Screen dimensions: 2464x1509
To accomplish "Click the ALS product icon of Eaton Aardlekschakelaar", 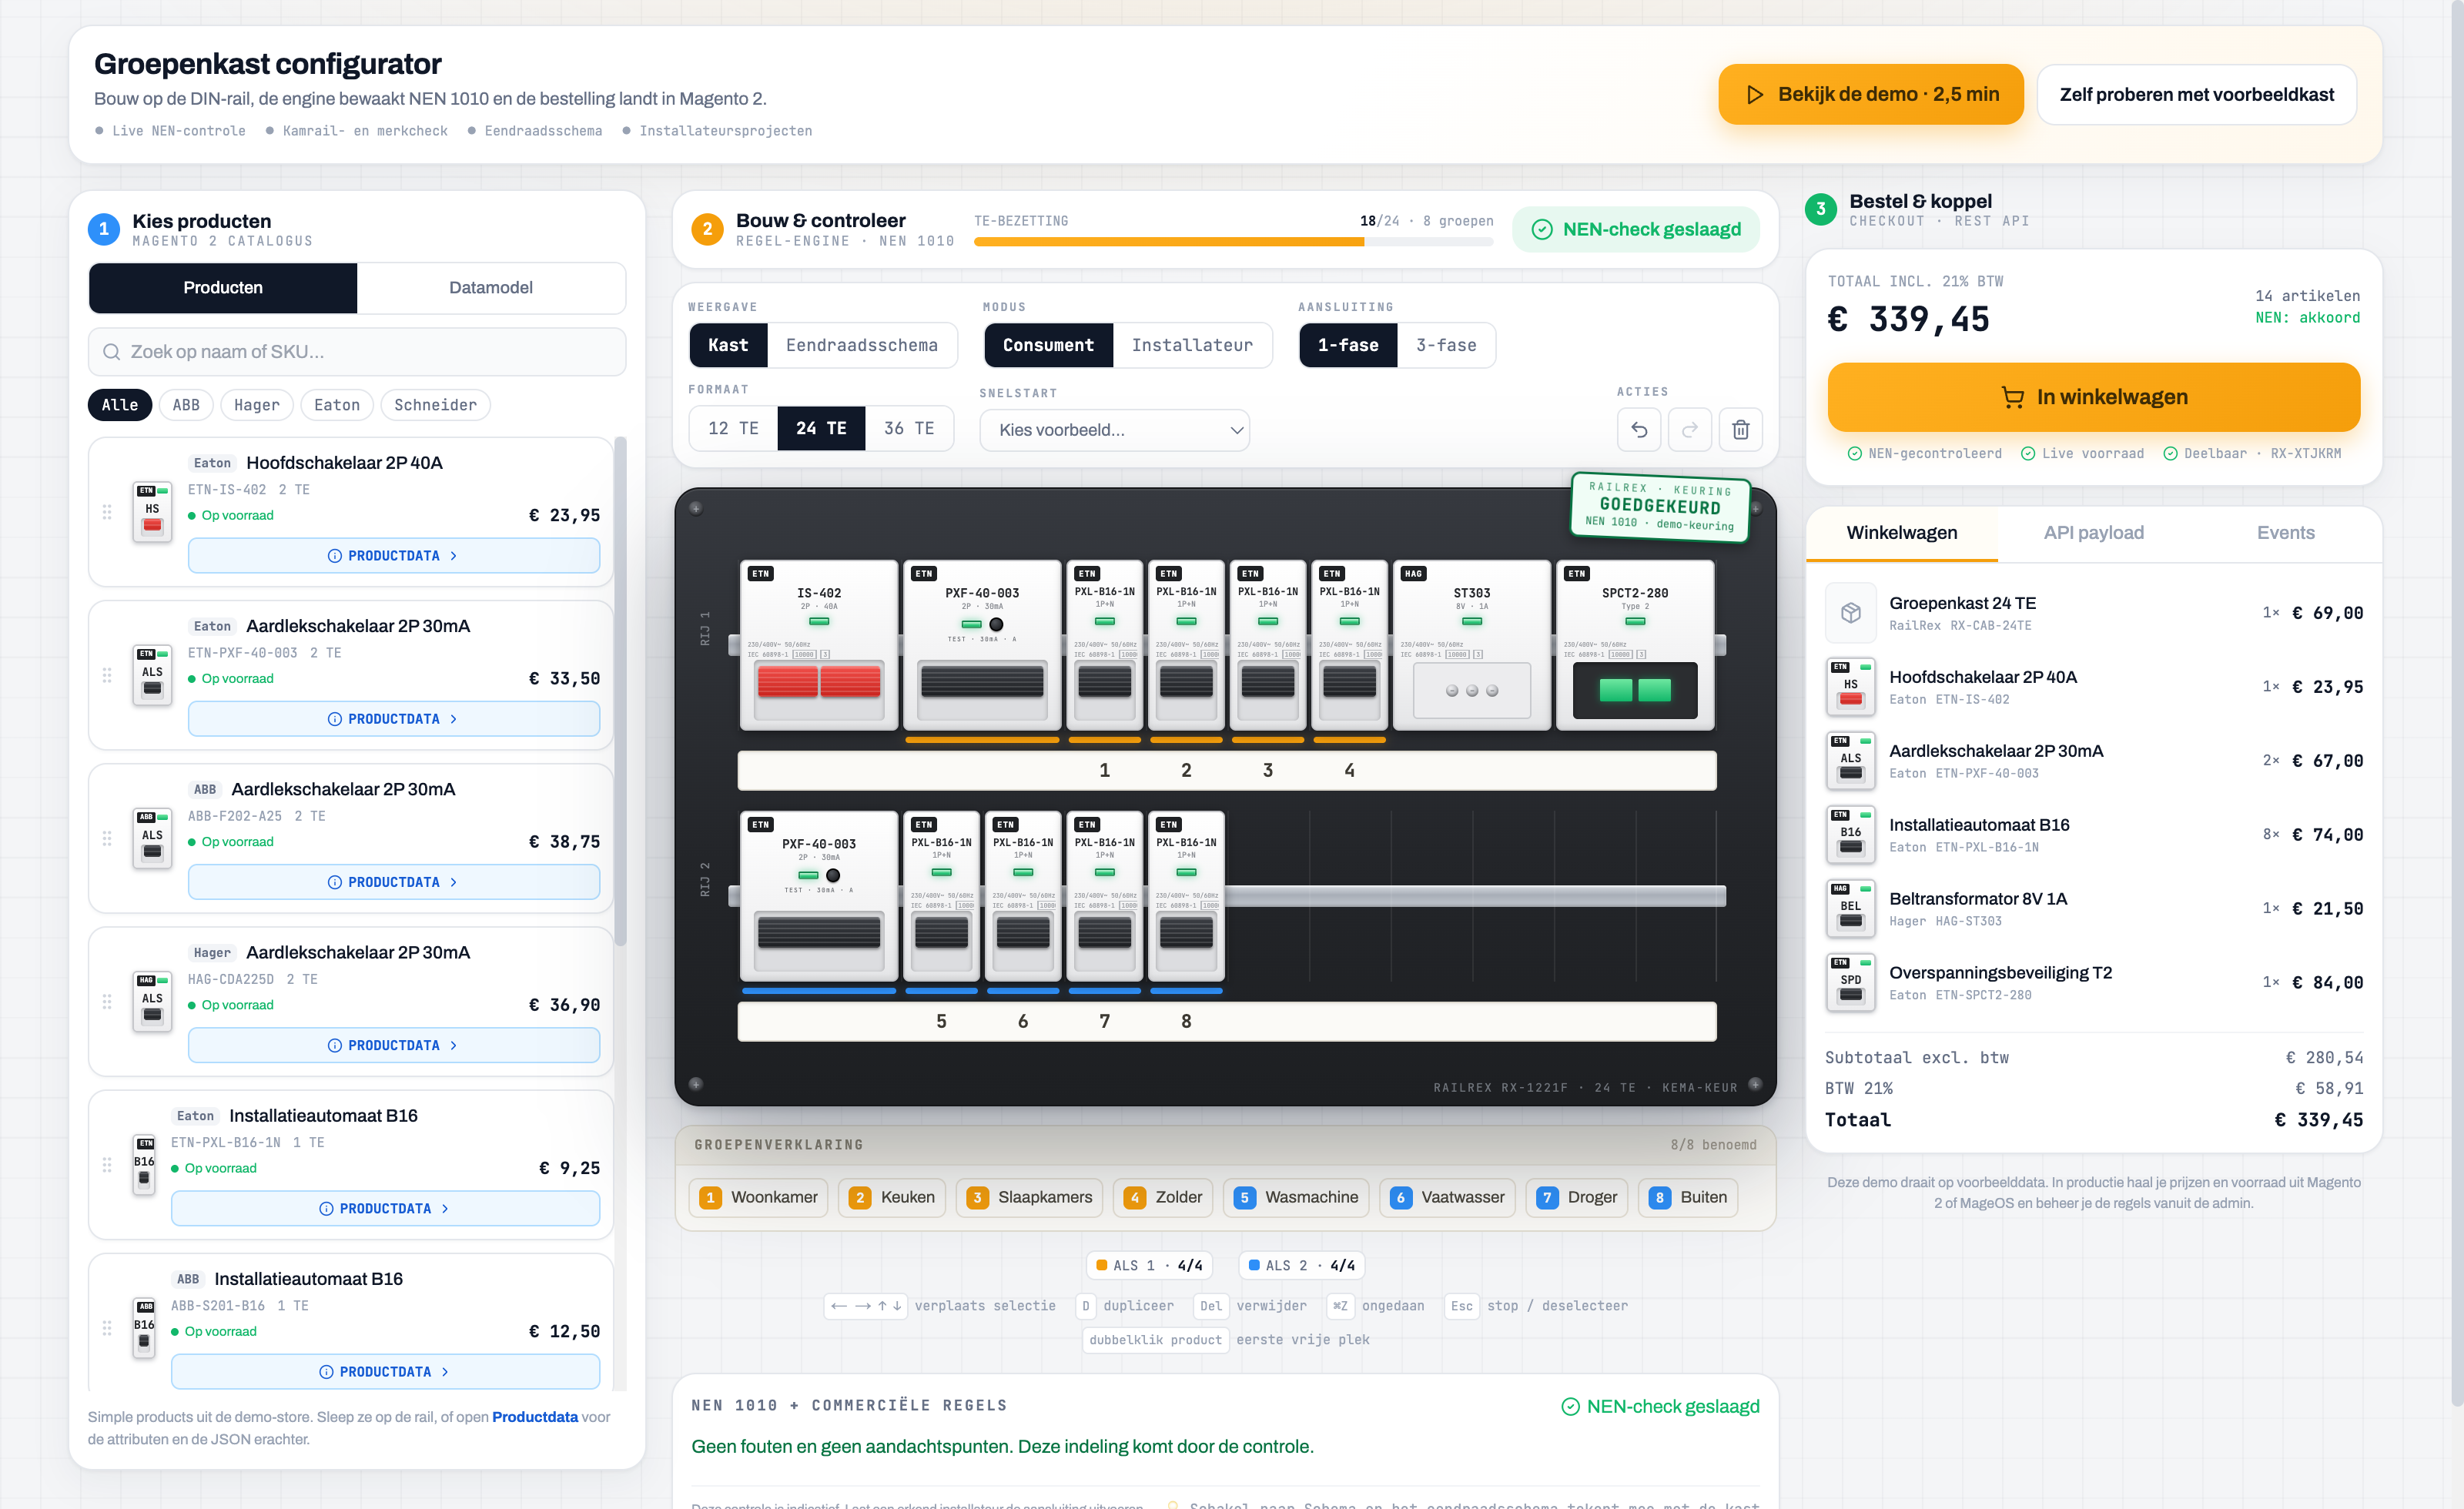I will 152,675.
